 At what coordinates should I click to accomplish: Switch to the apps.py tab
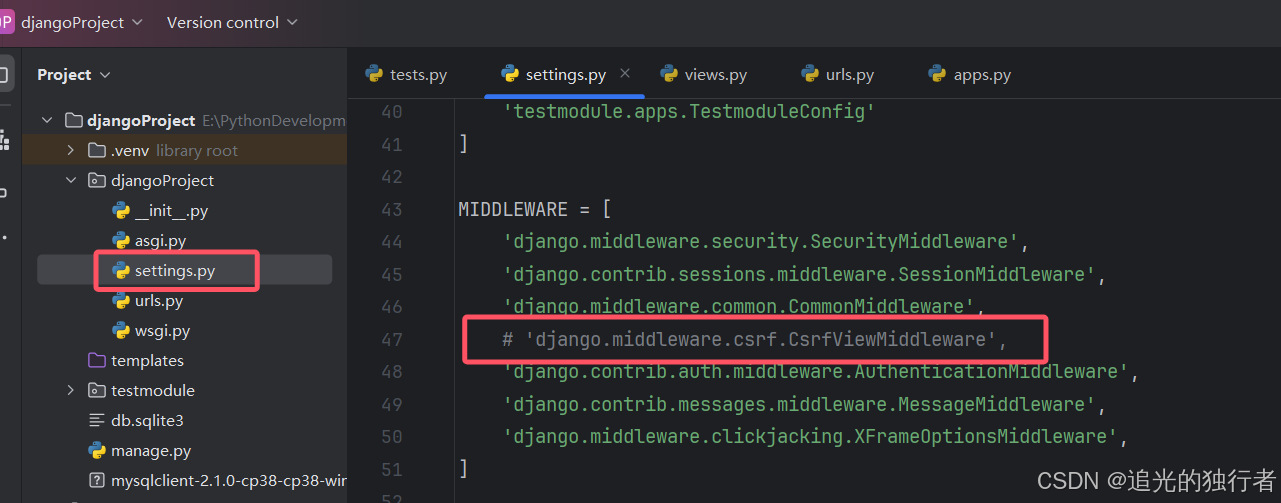tap(969, 75)
